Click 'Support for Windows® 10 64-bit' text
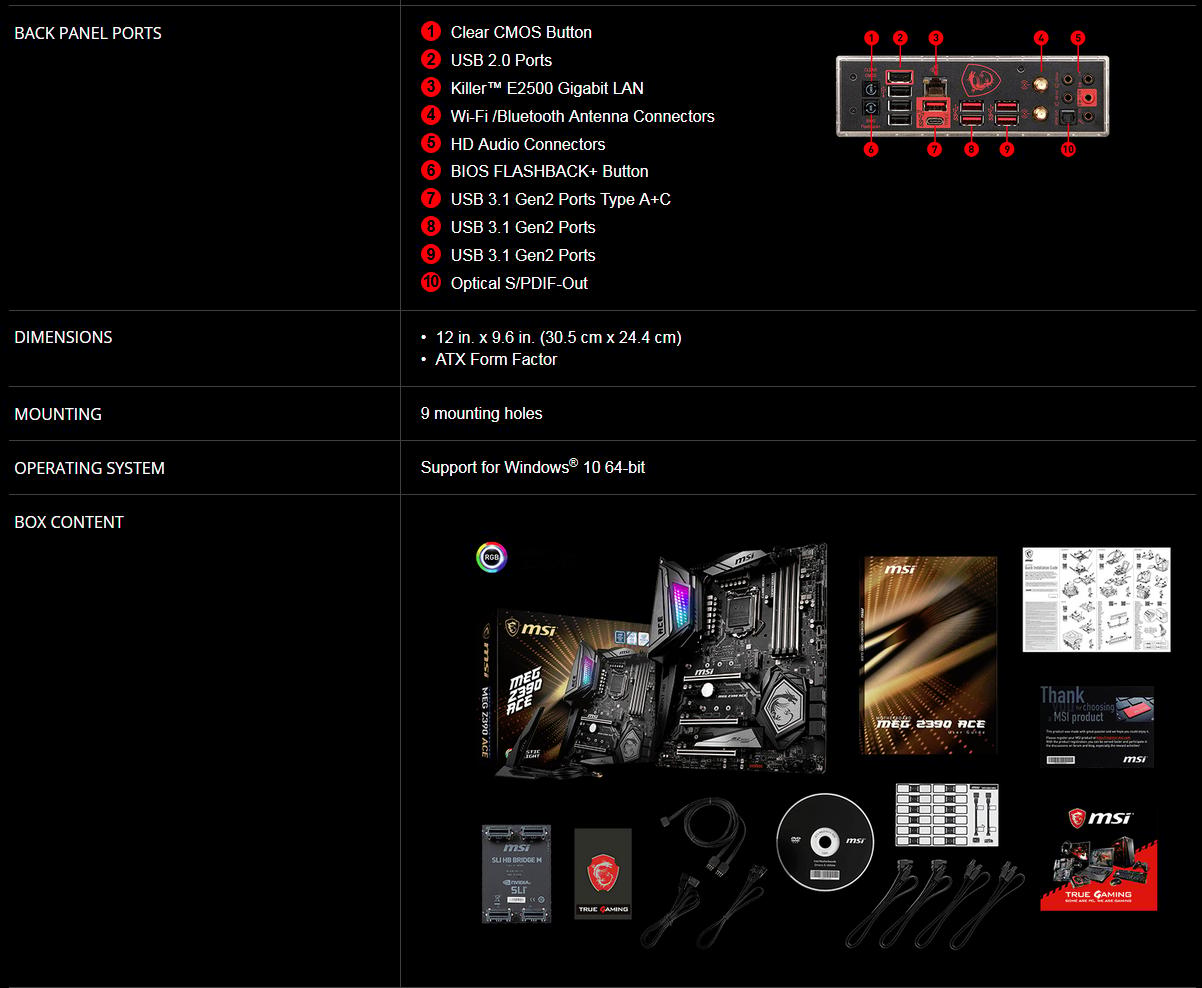This screenshot has height=988, width=1202. click(532, 466)
